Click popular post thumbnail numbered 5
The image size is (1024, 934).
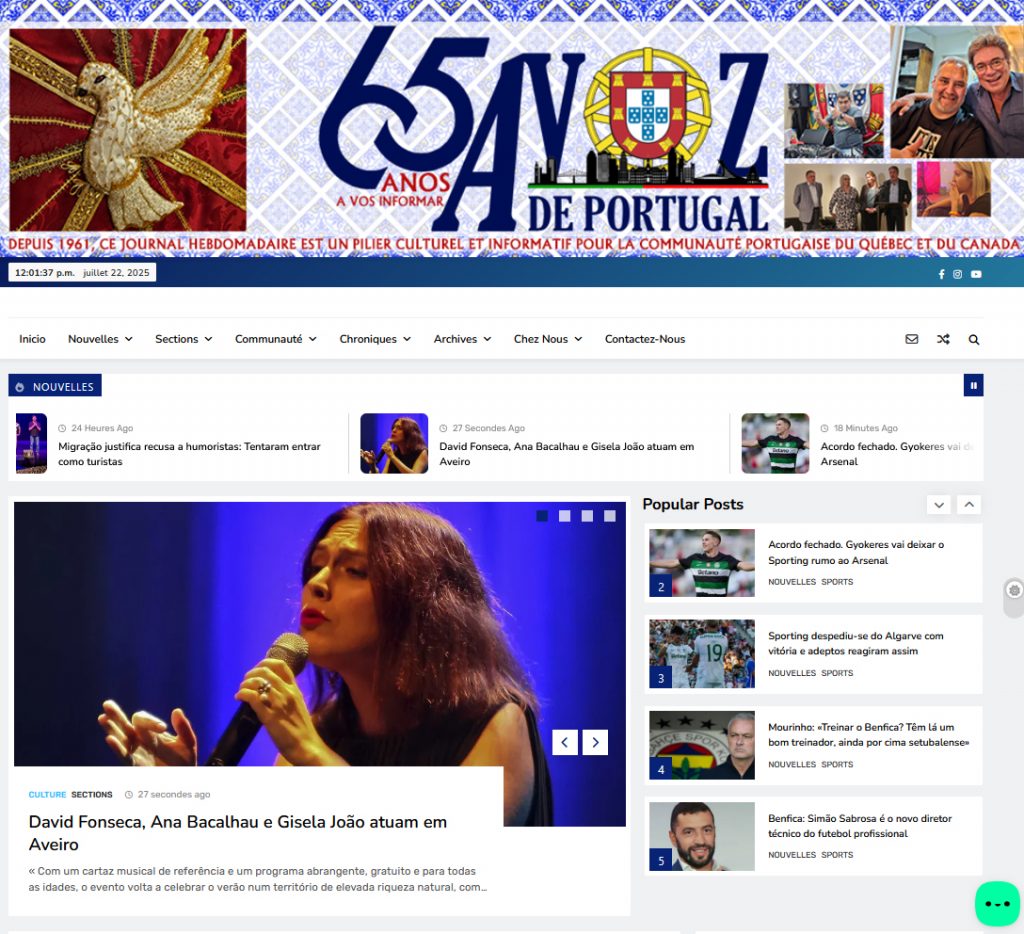pyautogui.click(x=702, y=837)
